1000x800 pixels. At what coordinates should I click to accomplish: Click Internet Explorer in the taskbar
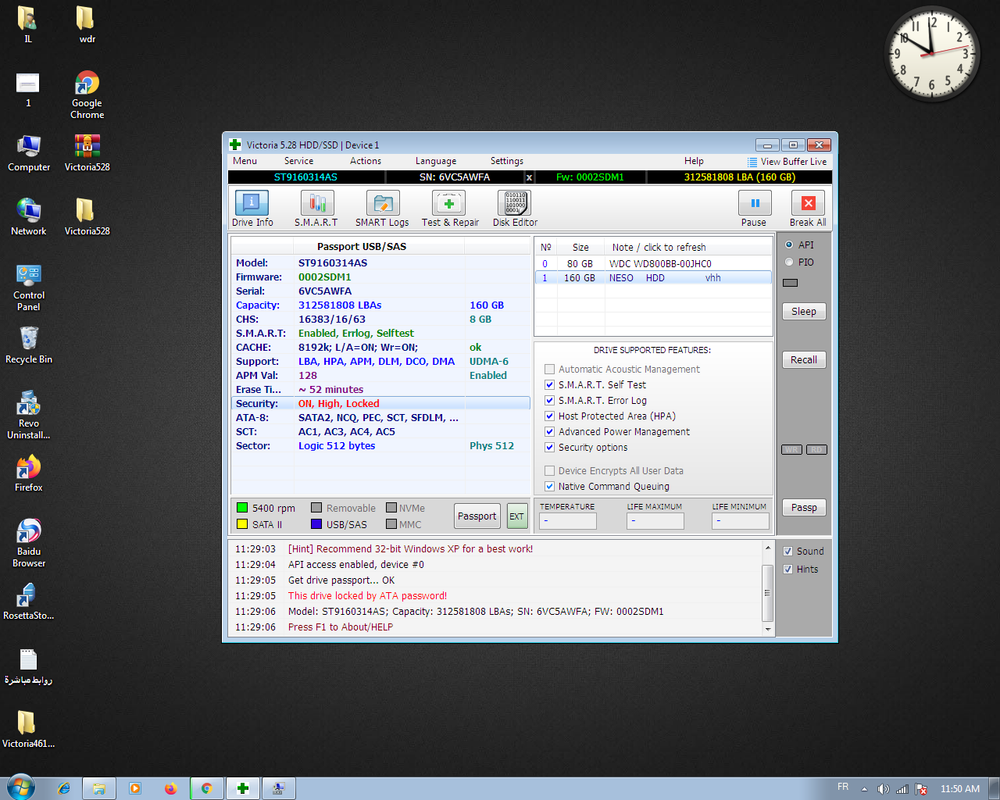[x=64, y=789]
